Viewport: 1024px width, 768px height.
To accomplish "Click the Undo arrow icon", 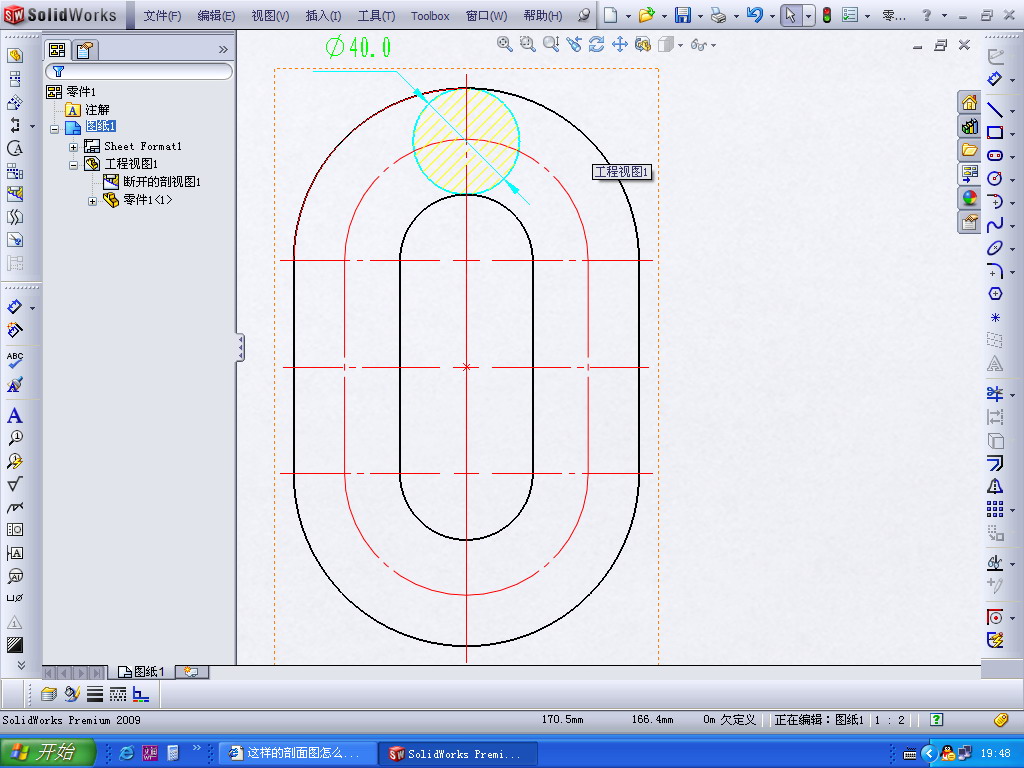I will point(754,15).
